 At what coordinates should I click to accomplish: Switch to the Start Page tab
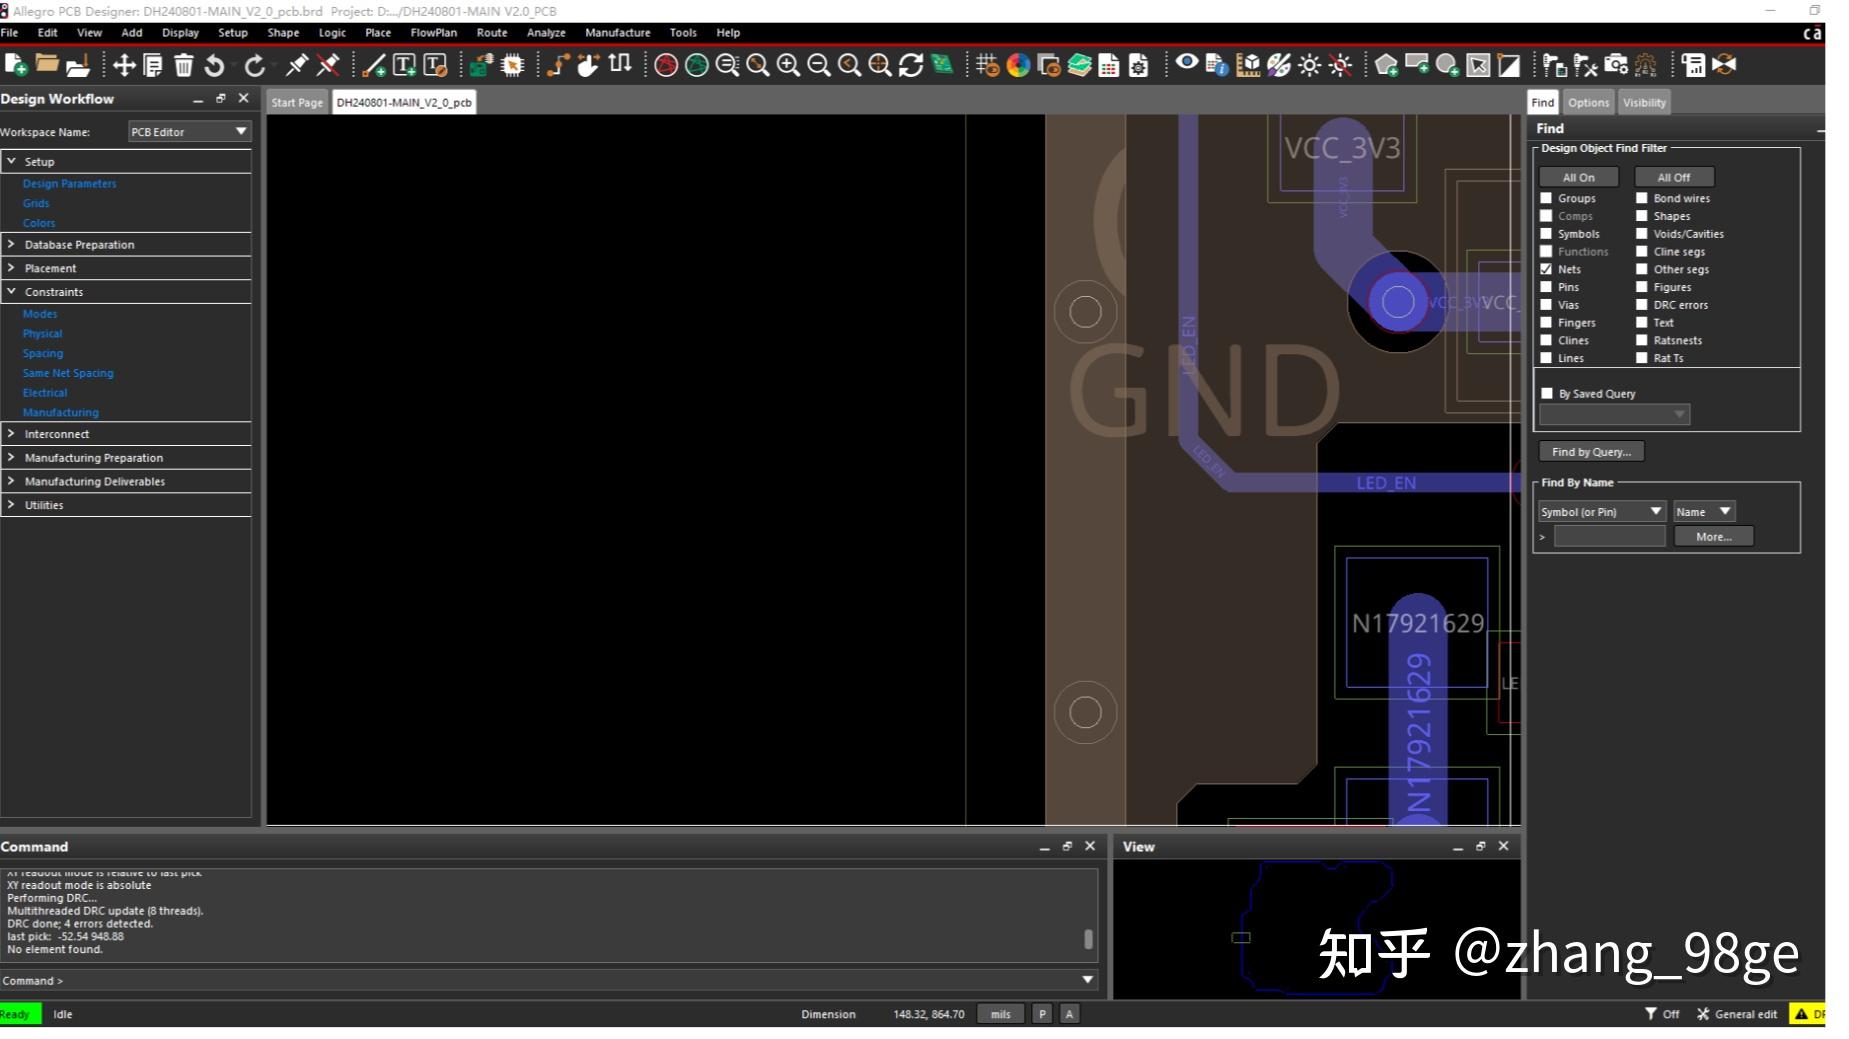297,102
